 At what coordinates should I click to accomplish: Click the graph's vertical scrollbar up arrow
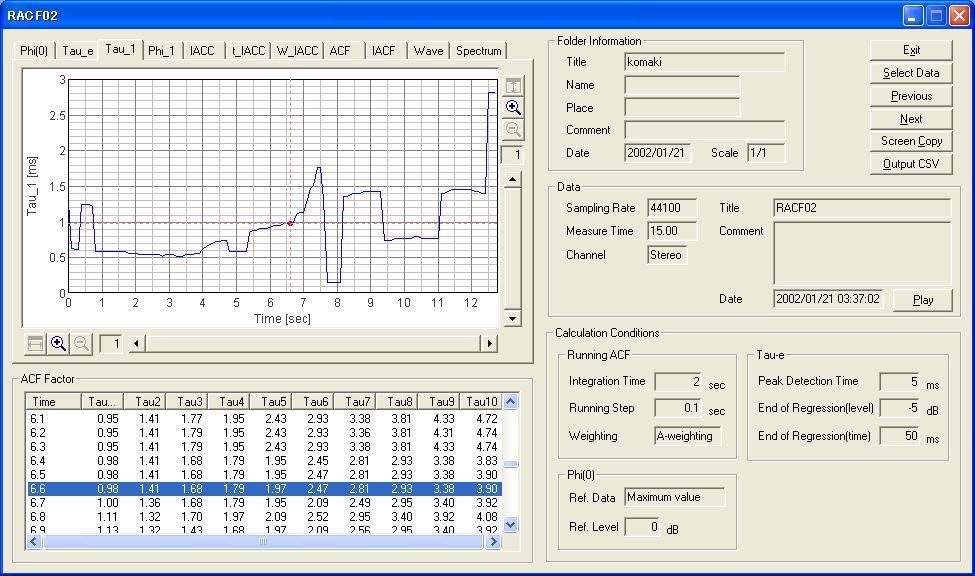click(512, 179)
